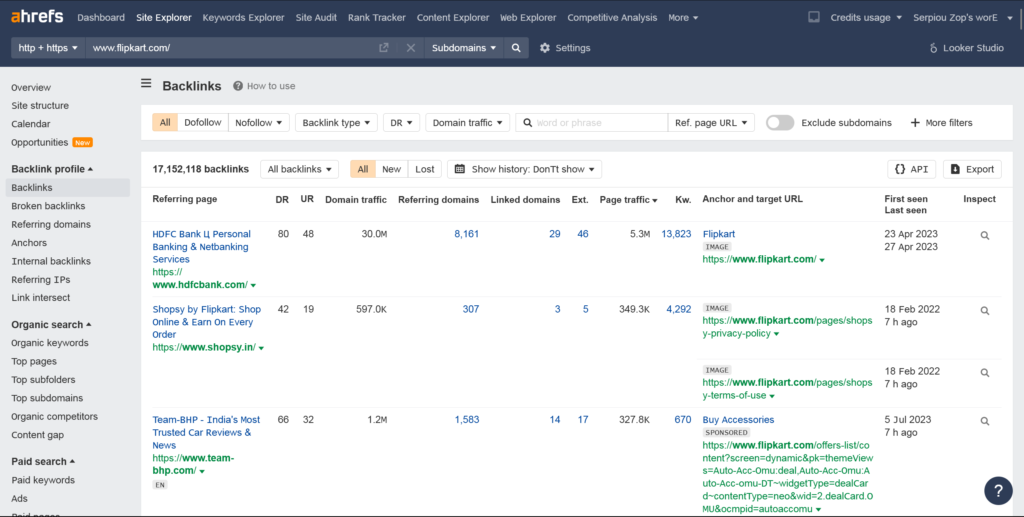Screen dimensions: 1024x517
Task: Open Domain traffic filter dropdown
Action: [x=468, y=123]
